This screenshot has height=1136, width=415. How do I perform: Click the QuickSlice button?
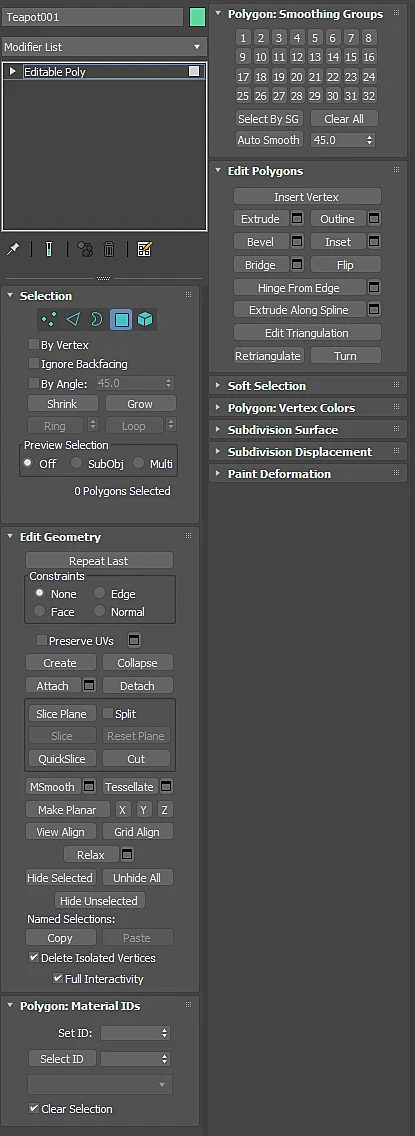[x=61, y=759]
